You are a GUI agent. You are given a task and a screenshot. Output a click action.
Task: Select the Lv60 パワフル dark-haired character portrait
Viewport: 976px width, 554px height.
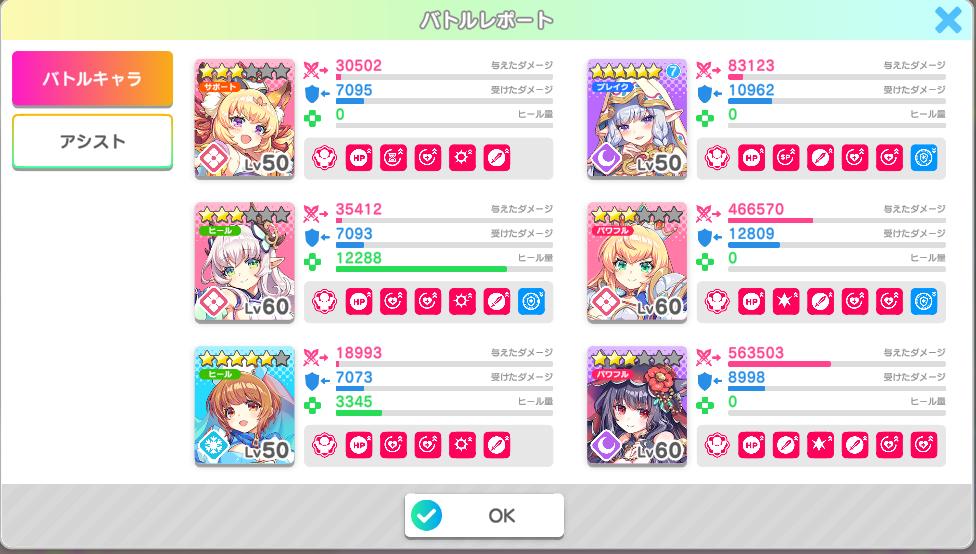tap(637, 406)
